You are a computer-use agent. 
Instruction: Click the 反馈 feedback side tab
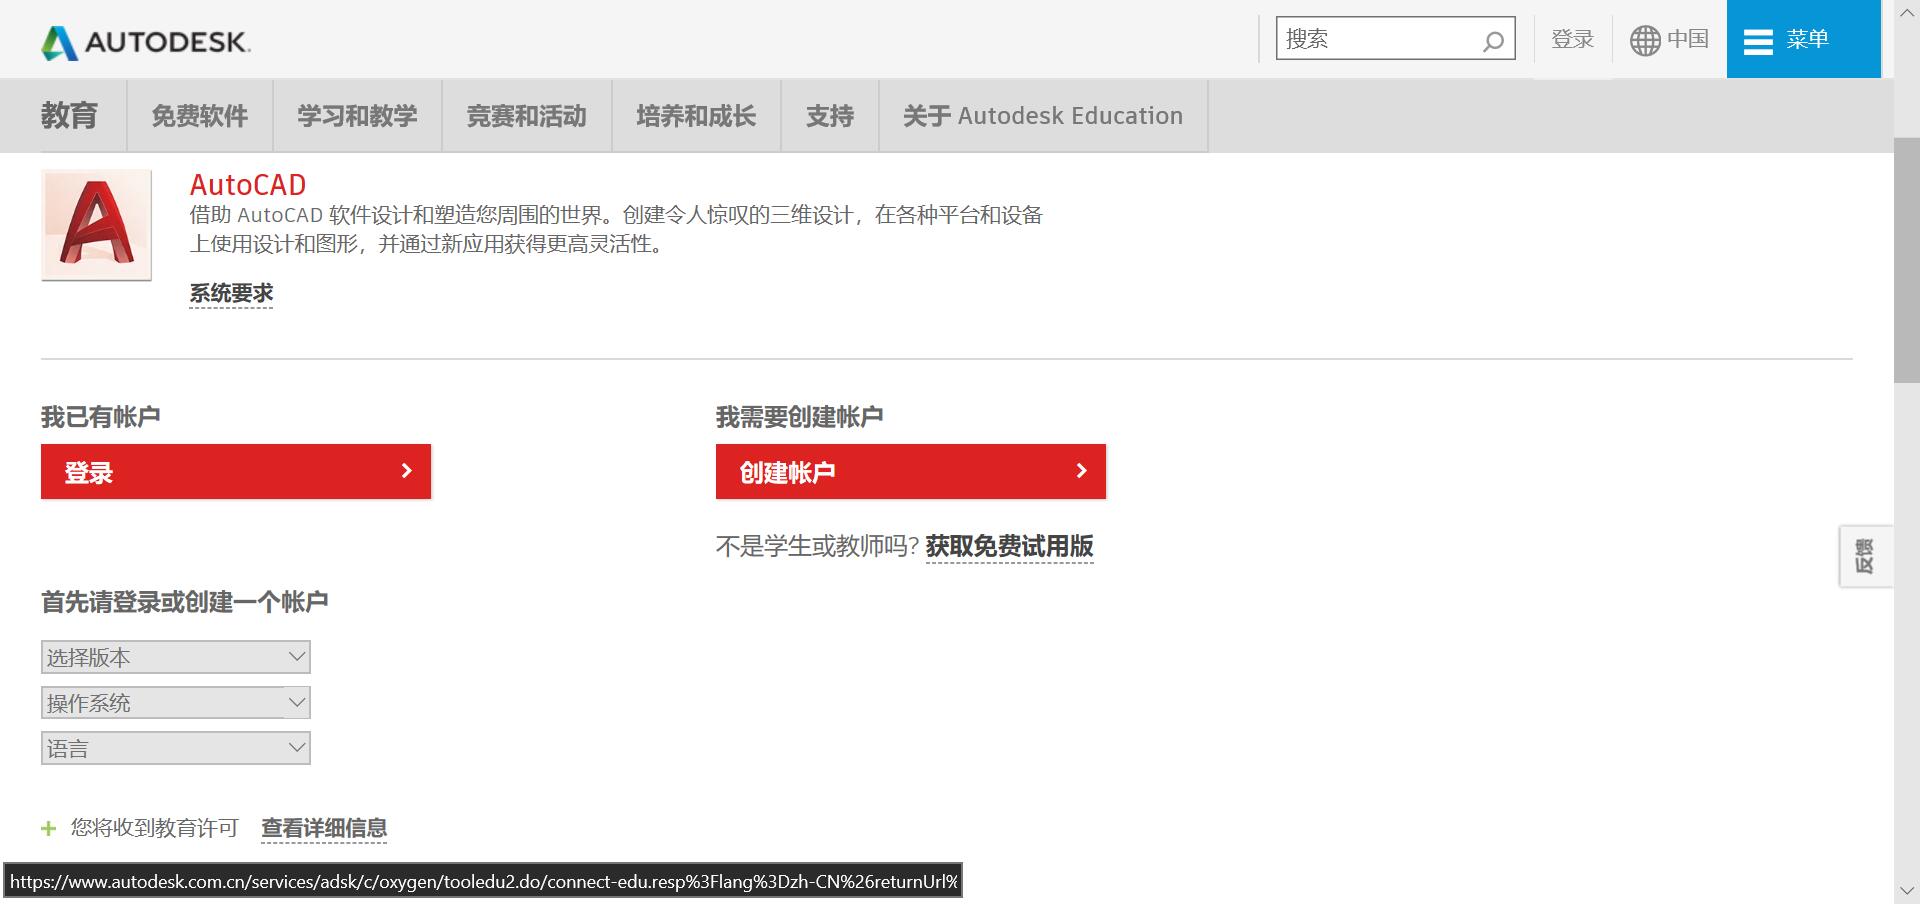[1866, 556]
